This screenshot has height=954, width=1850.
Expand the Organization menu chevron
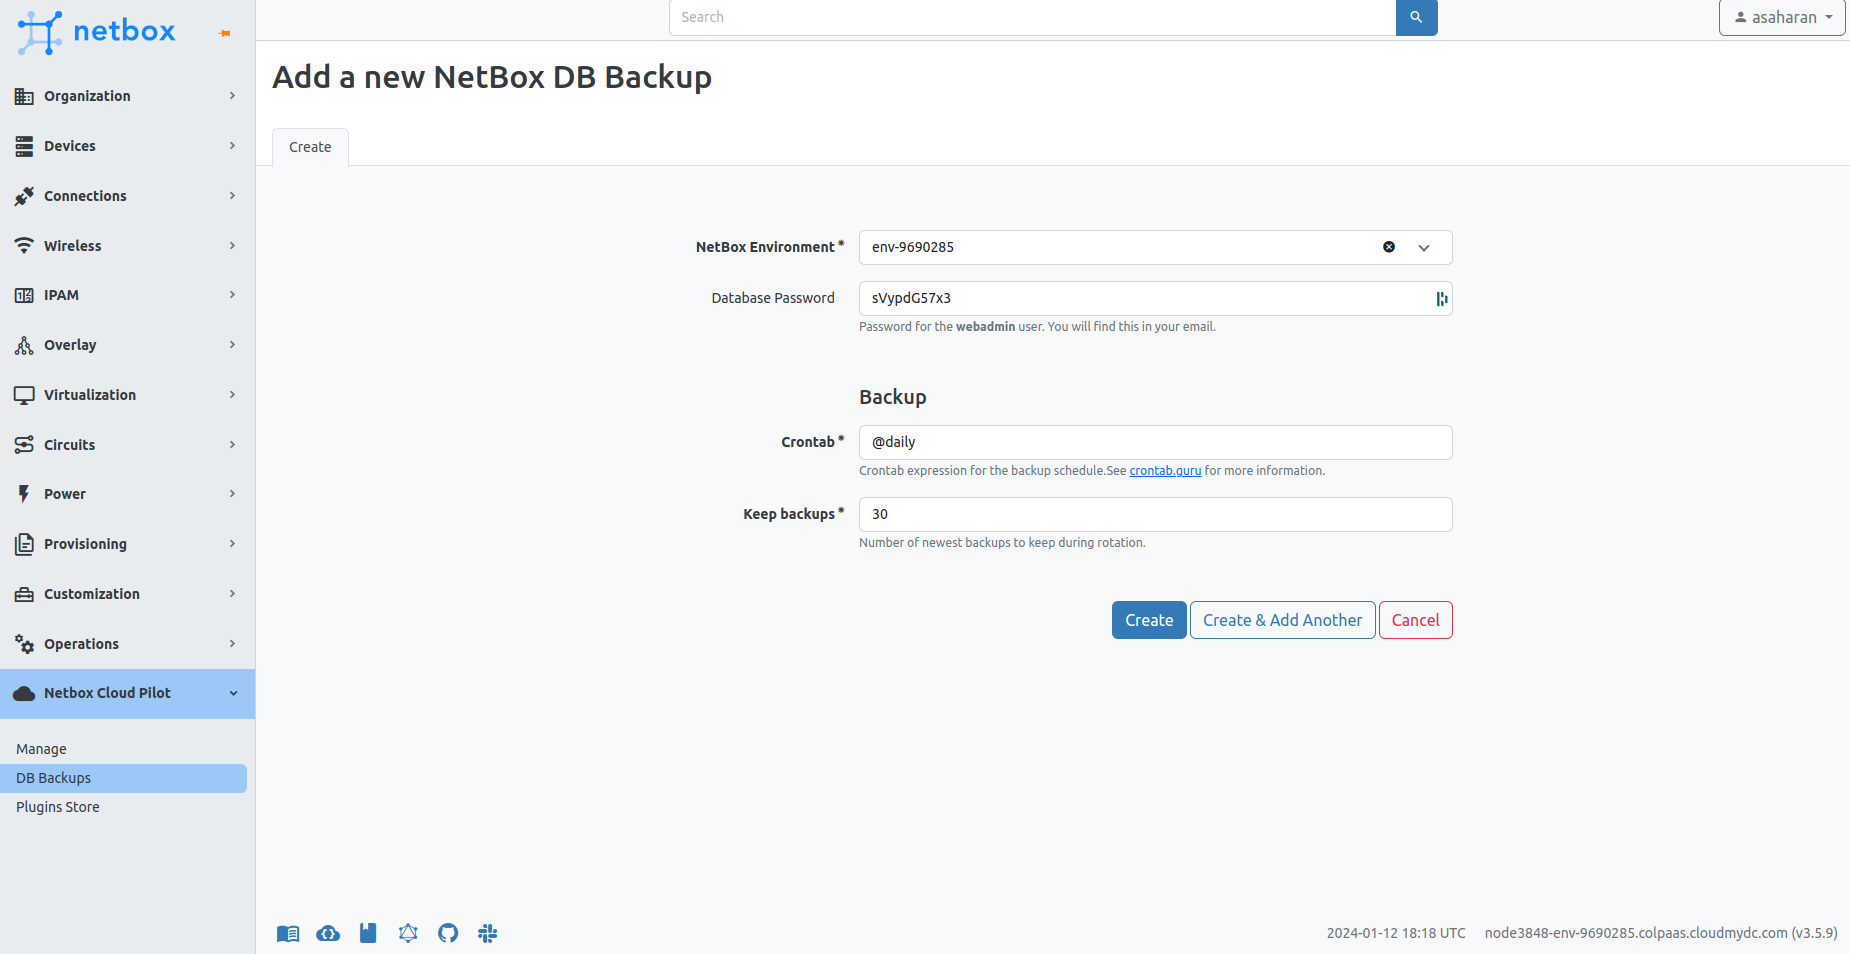pyautogui.click(x=232, y=96)
